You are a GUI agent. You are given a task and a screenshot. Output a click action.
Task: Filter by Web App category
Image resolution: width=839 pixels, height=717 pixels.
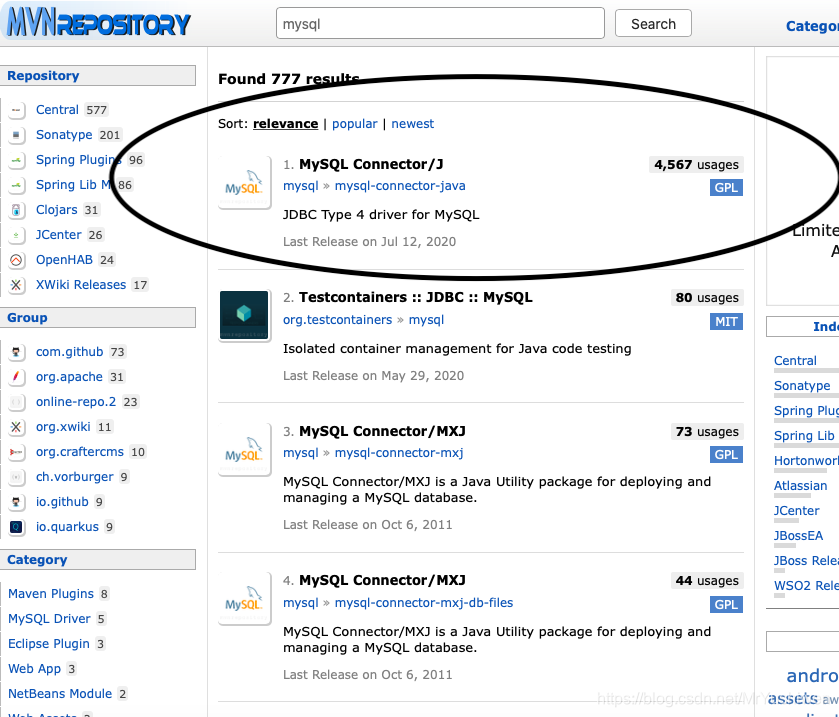pyautogui.click(x=35, y=669)
